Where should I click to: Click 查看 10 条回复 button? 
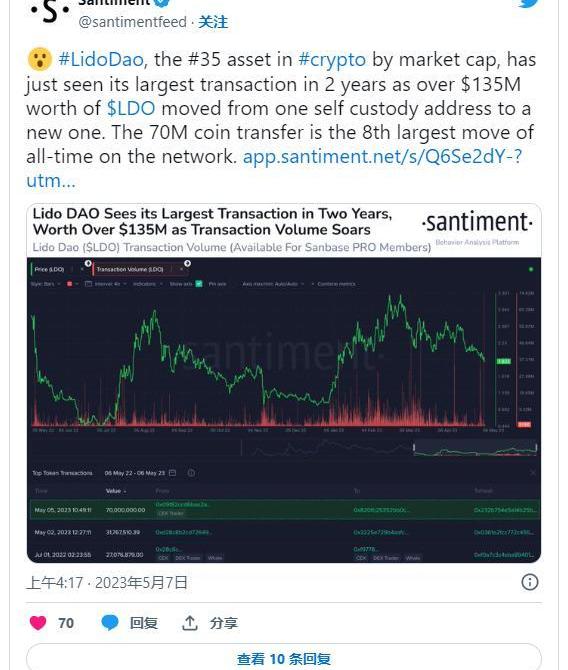point(284,658)
